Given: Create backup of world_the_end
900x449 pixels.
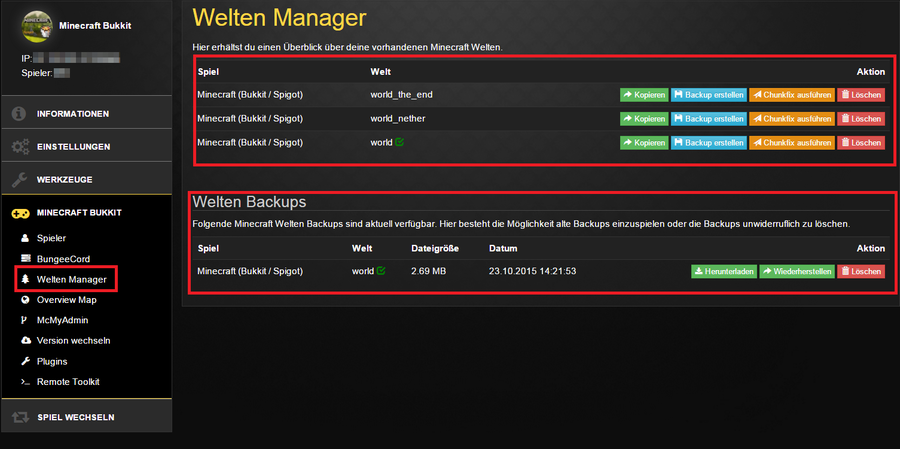Looking at the screenshot, I should pos(709,95).
